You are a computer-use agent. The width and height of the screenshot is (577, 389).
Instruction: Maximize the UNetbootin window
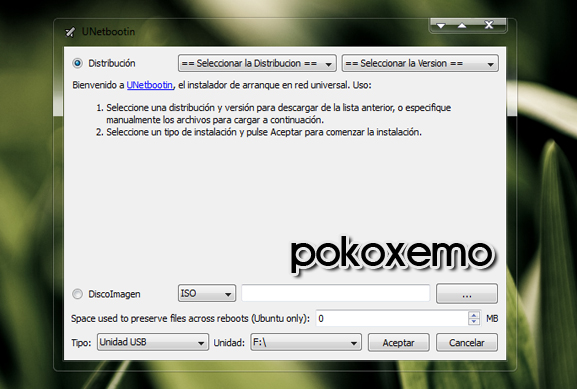[x=462, y=25]
